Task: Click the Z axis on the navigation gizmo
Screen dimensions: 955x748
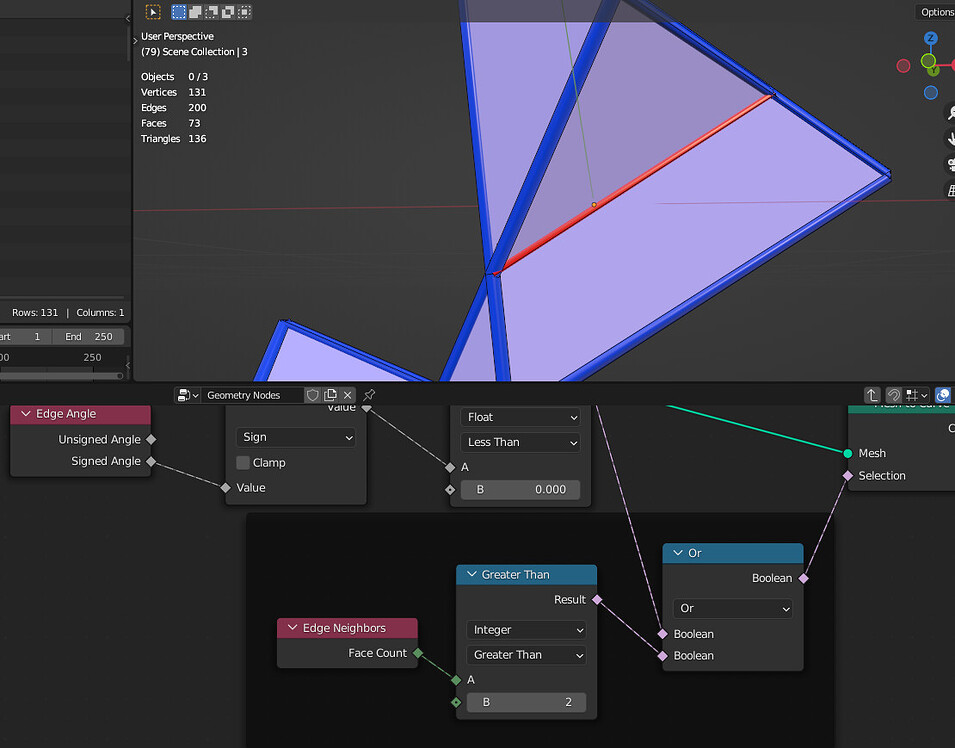Action: tap(931, 38)
